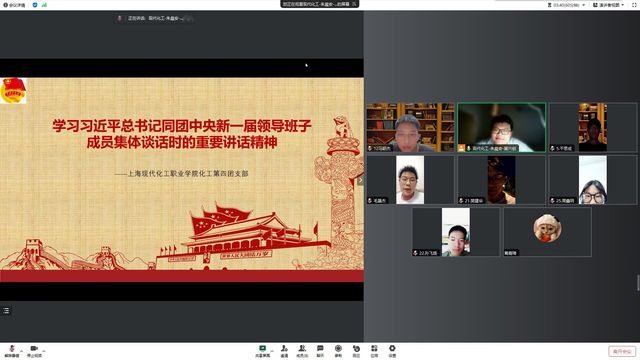This screenshot has height=360, width=640.
Task: Unmute the microphone in the meeting toolbar
Action: click(12, 349)
